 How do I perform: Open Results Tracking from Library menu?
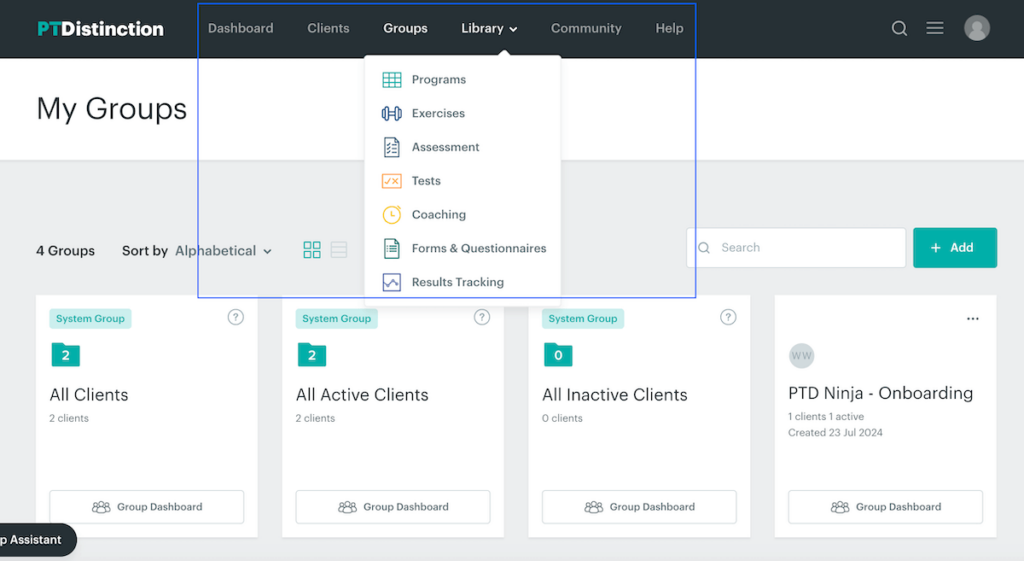click(457, 282)
